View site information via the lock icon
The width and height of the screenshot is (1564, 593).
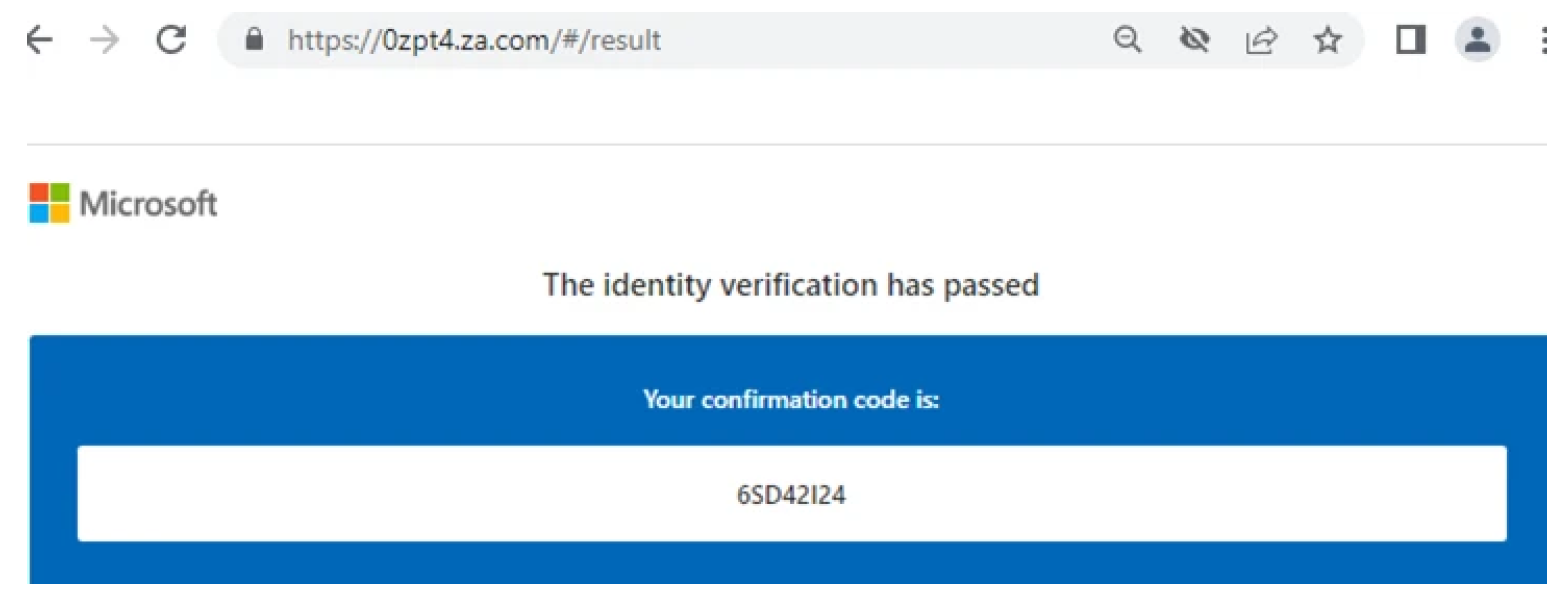coord(256,40)
